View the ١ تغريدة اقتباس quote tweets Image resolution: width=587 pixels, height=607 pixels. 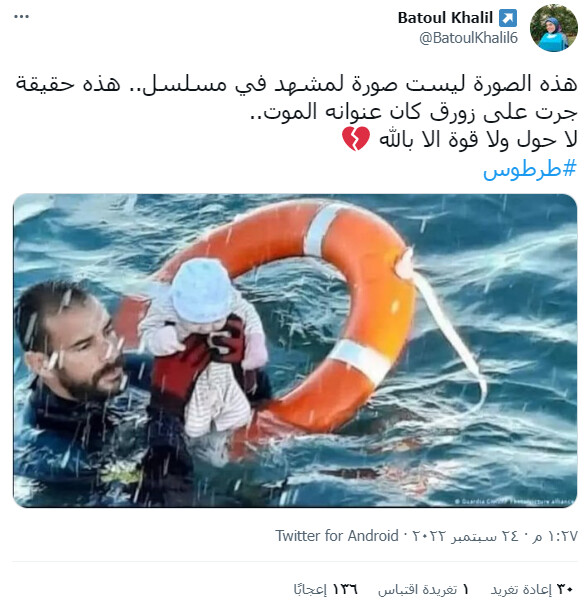(x=424, y=589)
